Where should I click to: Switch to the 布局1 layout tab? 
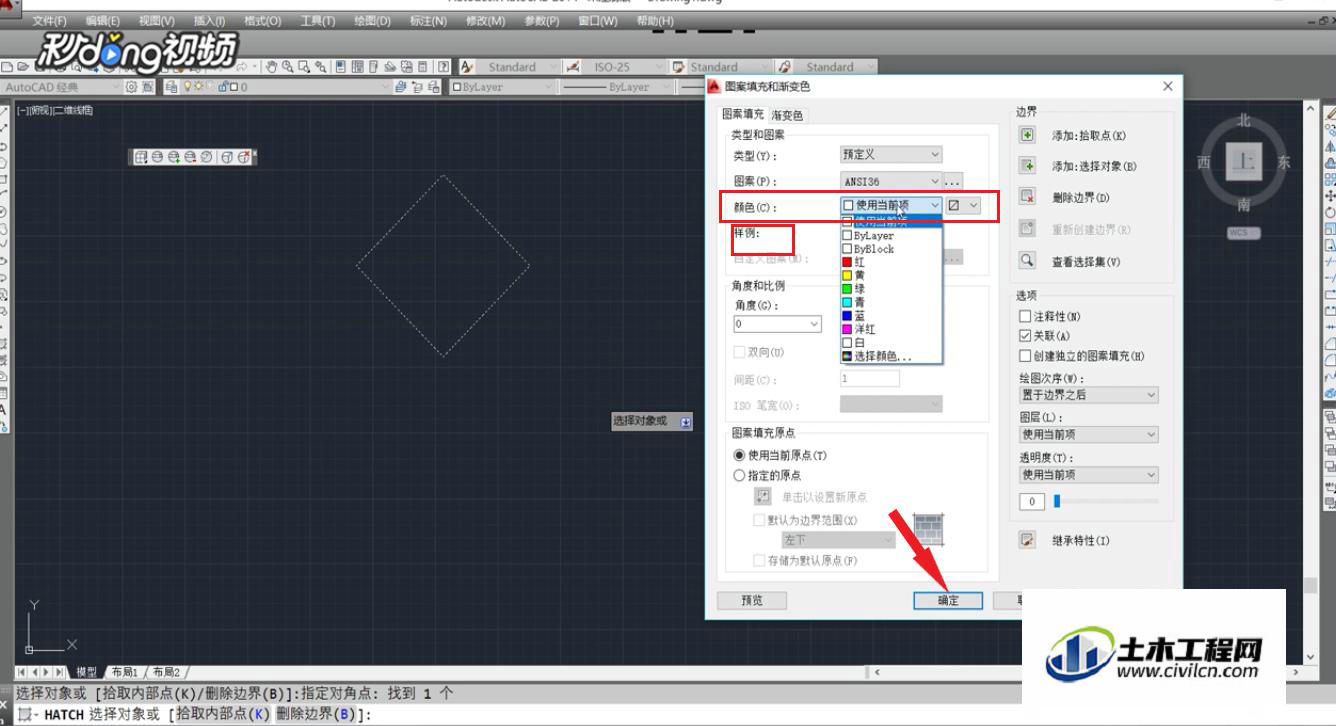pos(125,672)
